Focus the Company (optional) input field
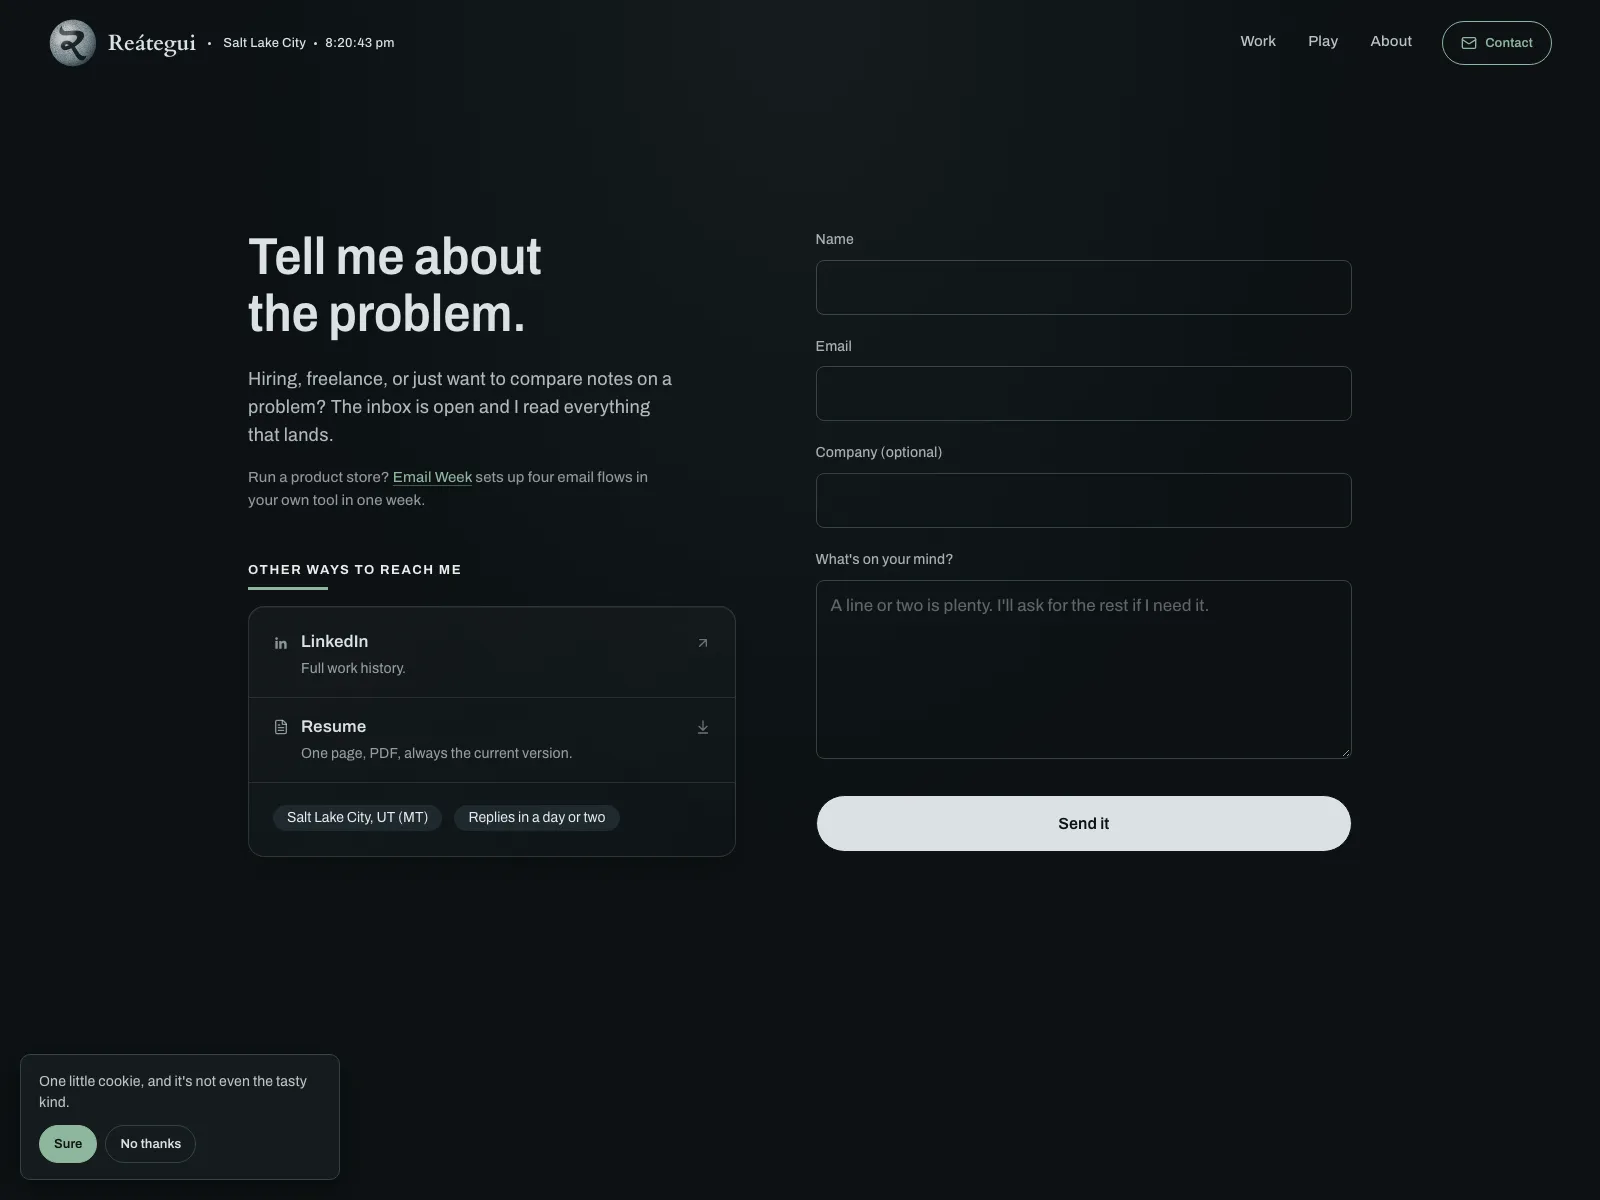1600x1200 pixels. click(x=1083, y=500)
